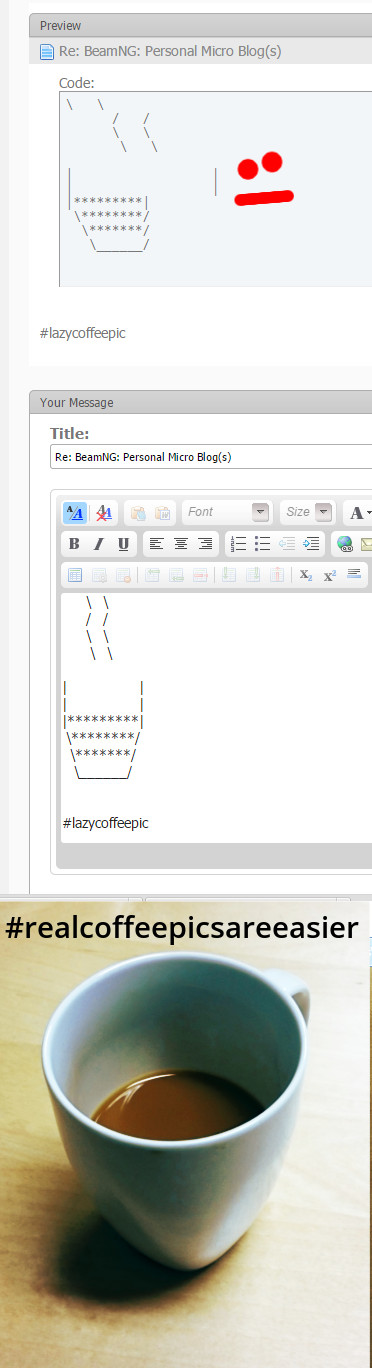The image size is (372, 1368).
Task: Click the Preview panel header
Action: click(x=200, y=25)
